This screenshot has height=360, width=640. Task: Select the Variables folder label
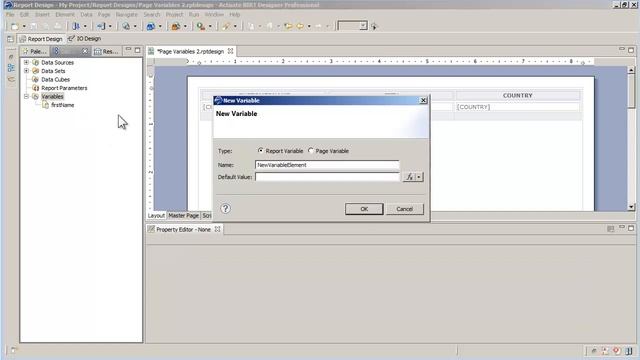[x=52, y=97]
